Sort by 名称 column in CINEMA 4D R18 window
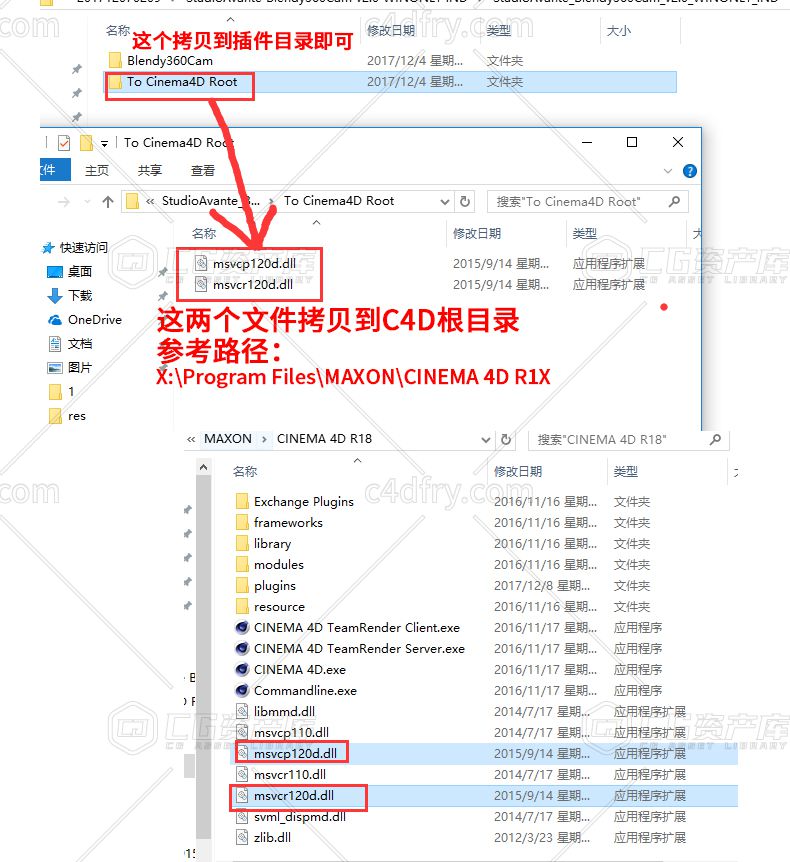This screenshot has width=790, height=862. tap(245, 471)
